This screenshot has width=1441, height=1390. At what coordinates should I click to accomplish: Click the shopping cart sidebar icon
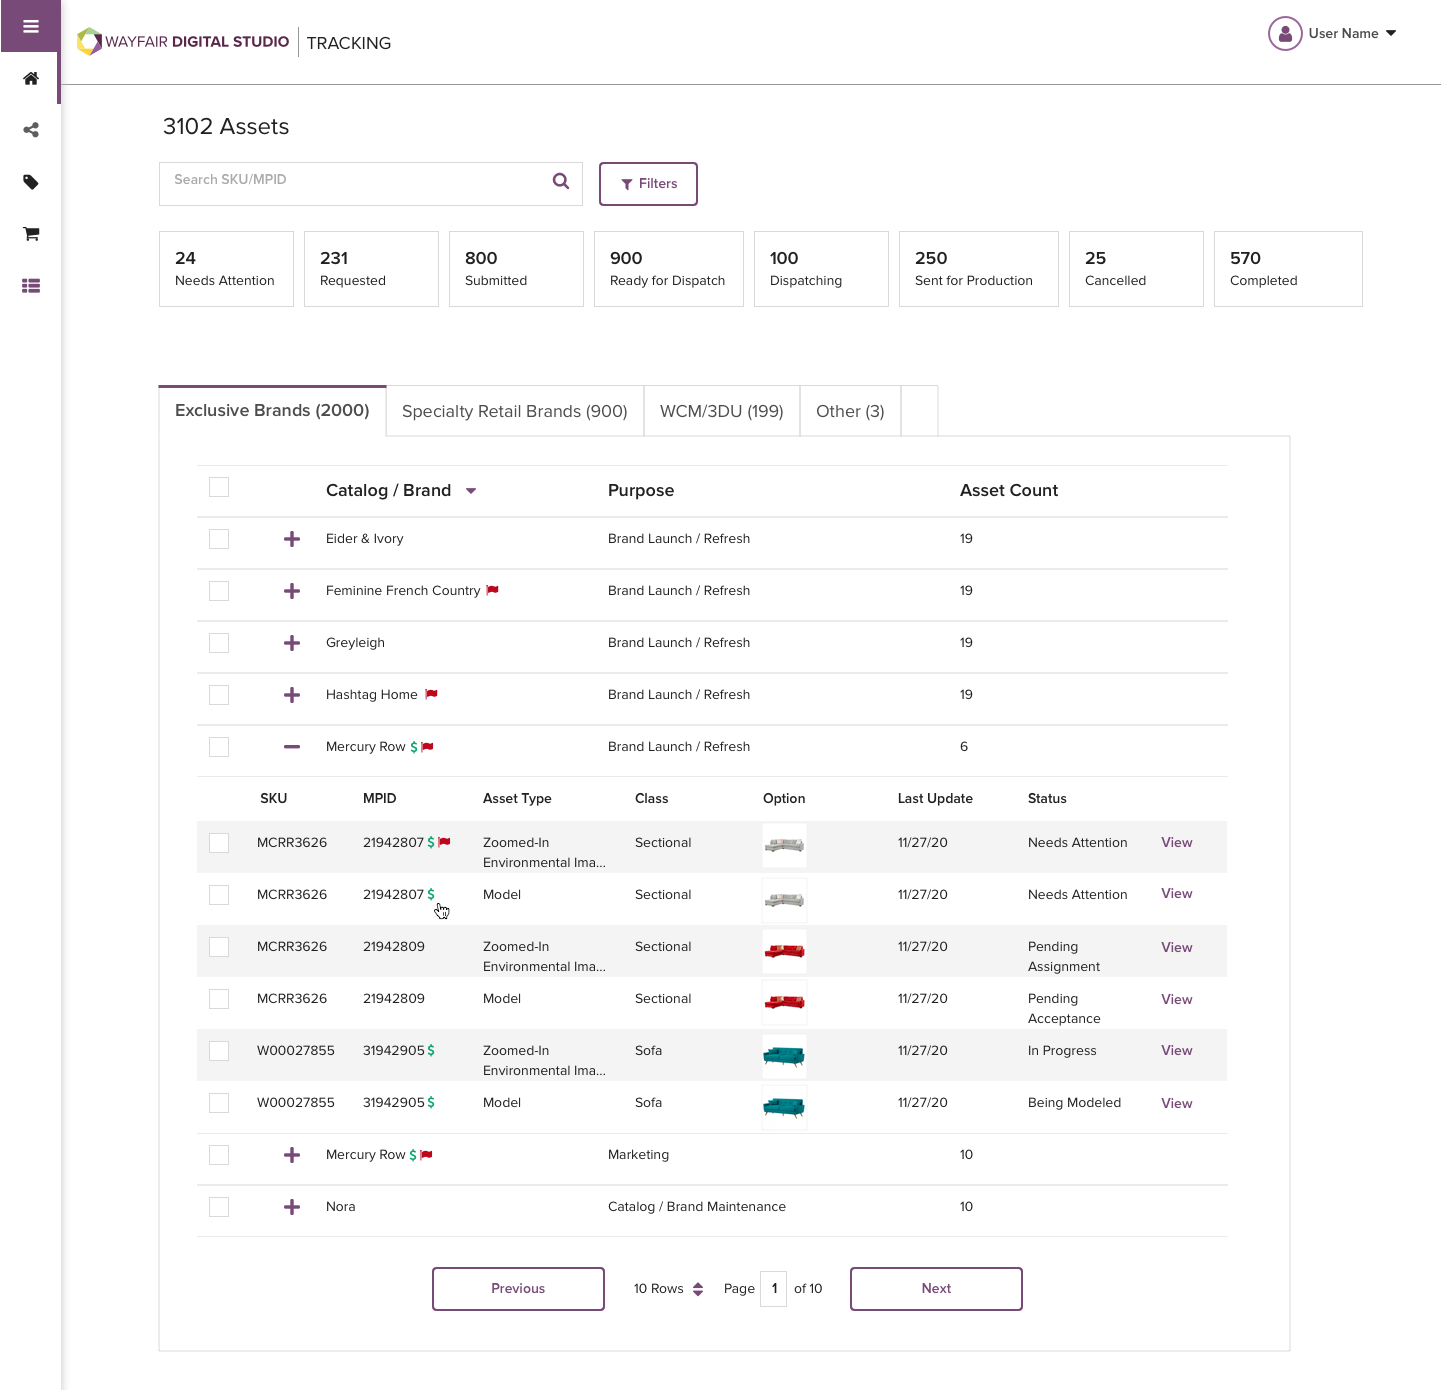point(31,234)
